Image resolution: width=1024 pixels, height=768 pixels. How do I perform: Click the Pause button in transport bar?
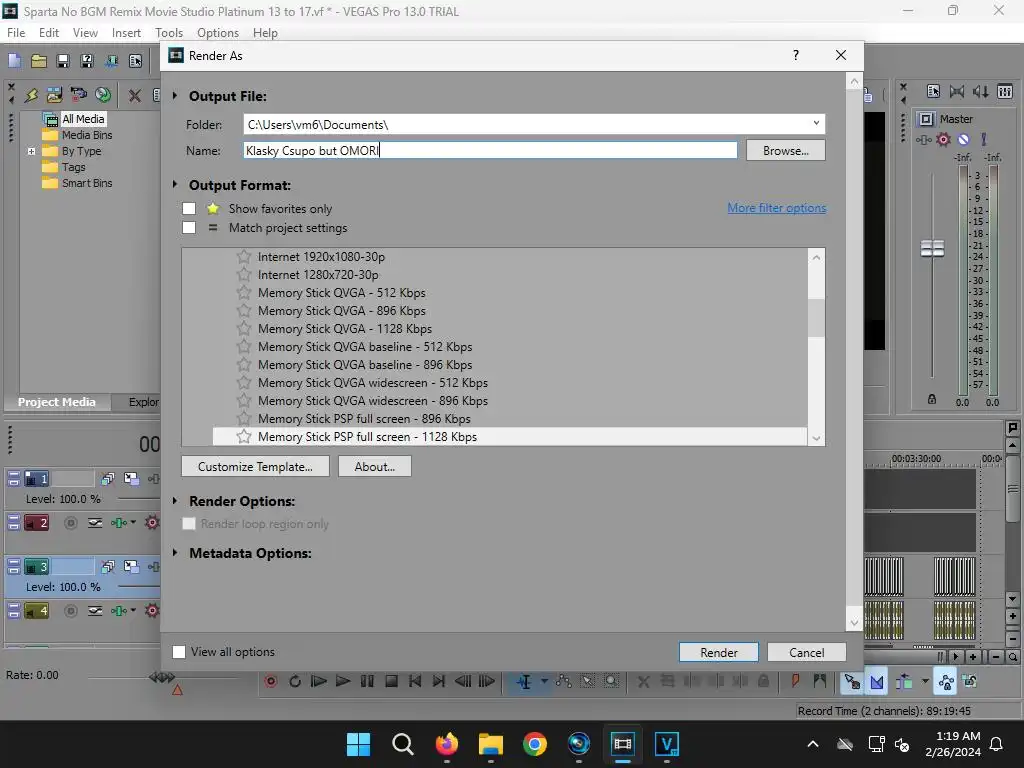coord(367,681)
